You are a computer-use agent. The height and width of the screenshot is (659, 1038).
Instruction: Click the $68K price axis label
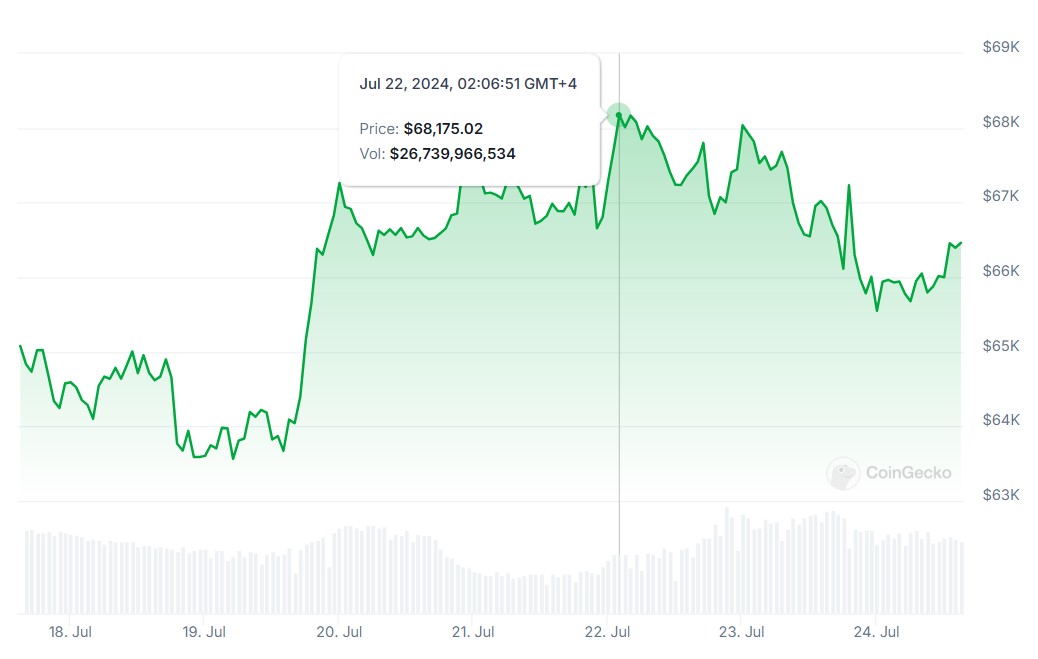[1001, 122]
